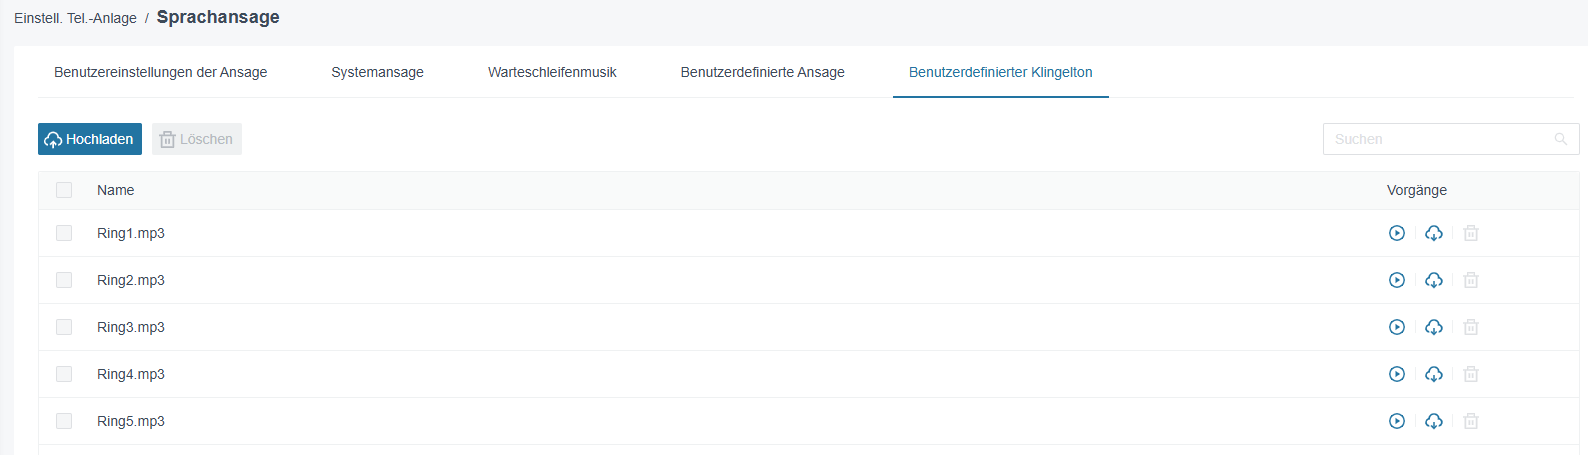Click the Ring2.mp3 file name
1588x455 pixels.
coord(131,280)
